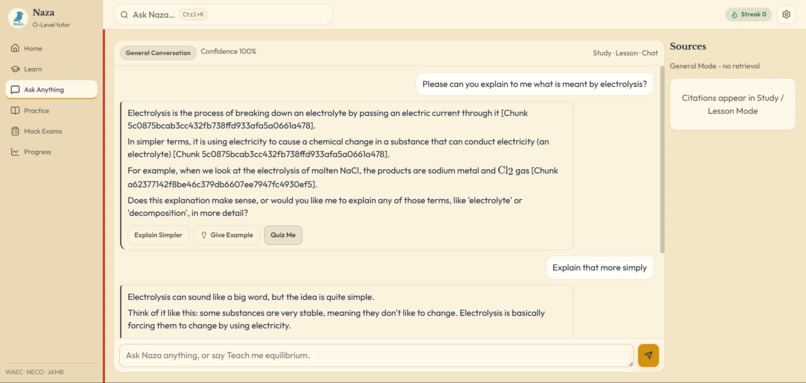Click the Sources panel heading
The height and width of the screenshot is (383, 806).
coord(688,46)
